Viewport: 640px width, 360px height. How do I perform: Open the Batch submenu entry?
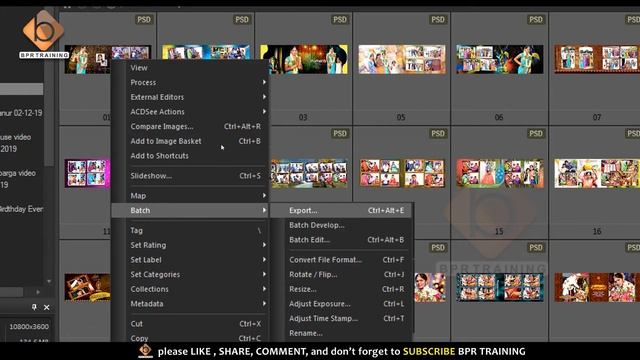[190, 211]
